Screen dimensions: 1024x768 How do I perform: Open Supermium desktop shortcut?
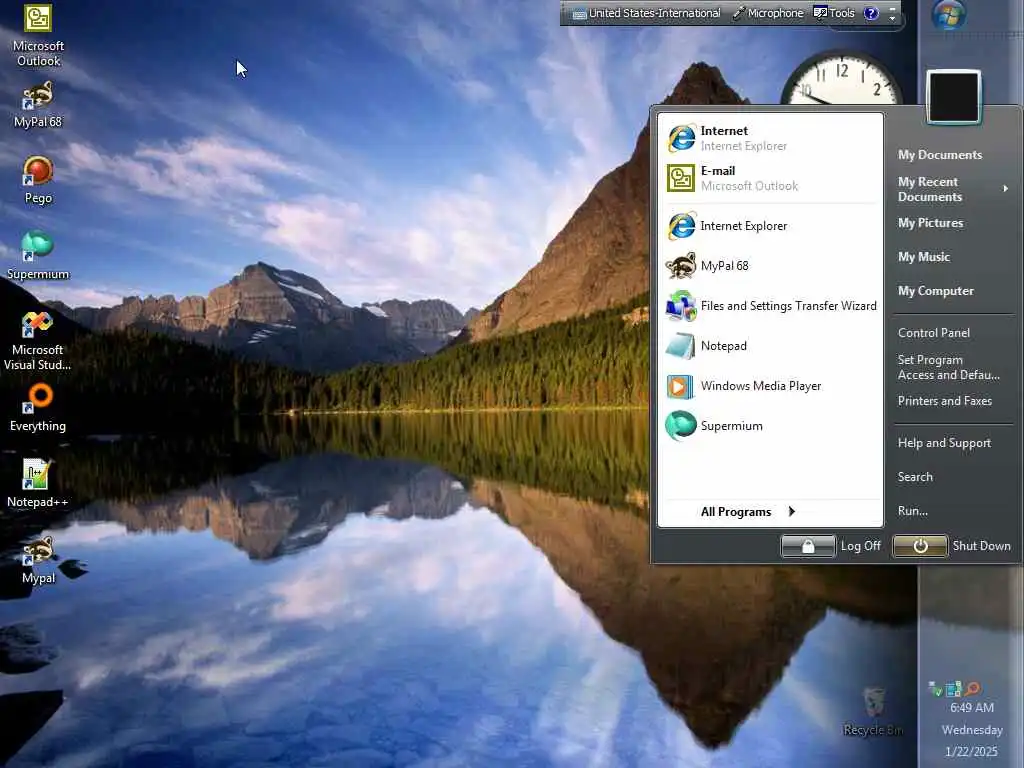(x=38, y=256)
